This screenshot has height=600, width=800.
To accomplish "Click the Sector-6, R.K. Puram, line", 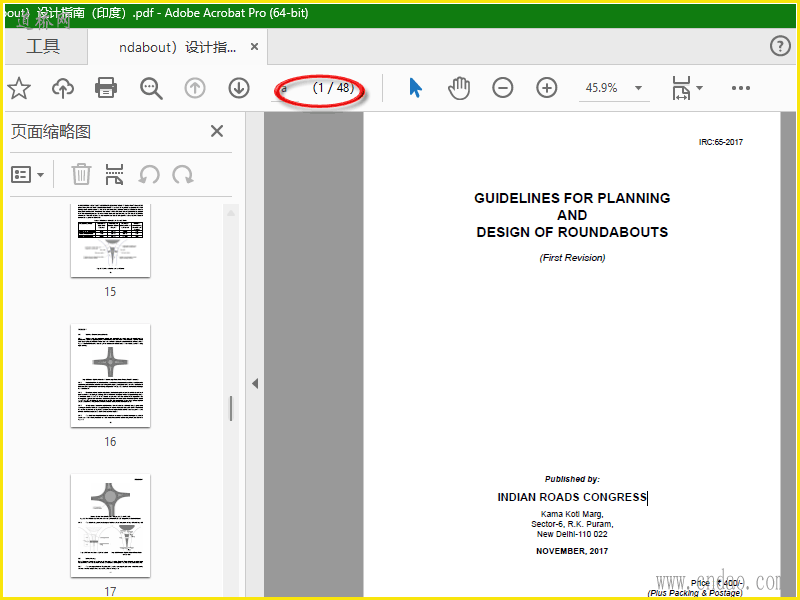I will coord(572,524).
